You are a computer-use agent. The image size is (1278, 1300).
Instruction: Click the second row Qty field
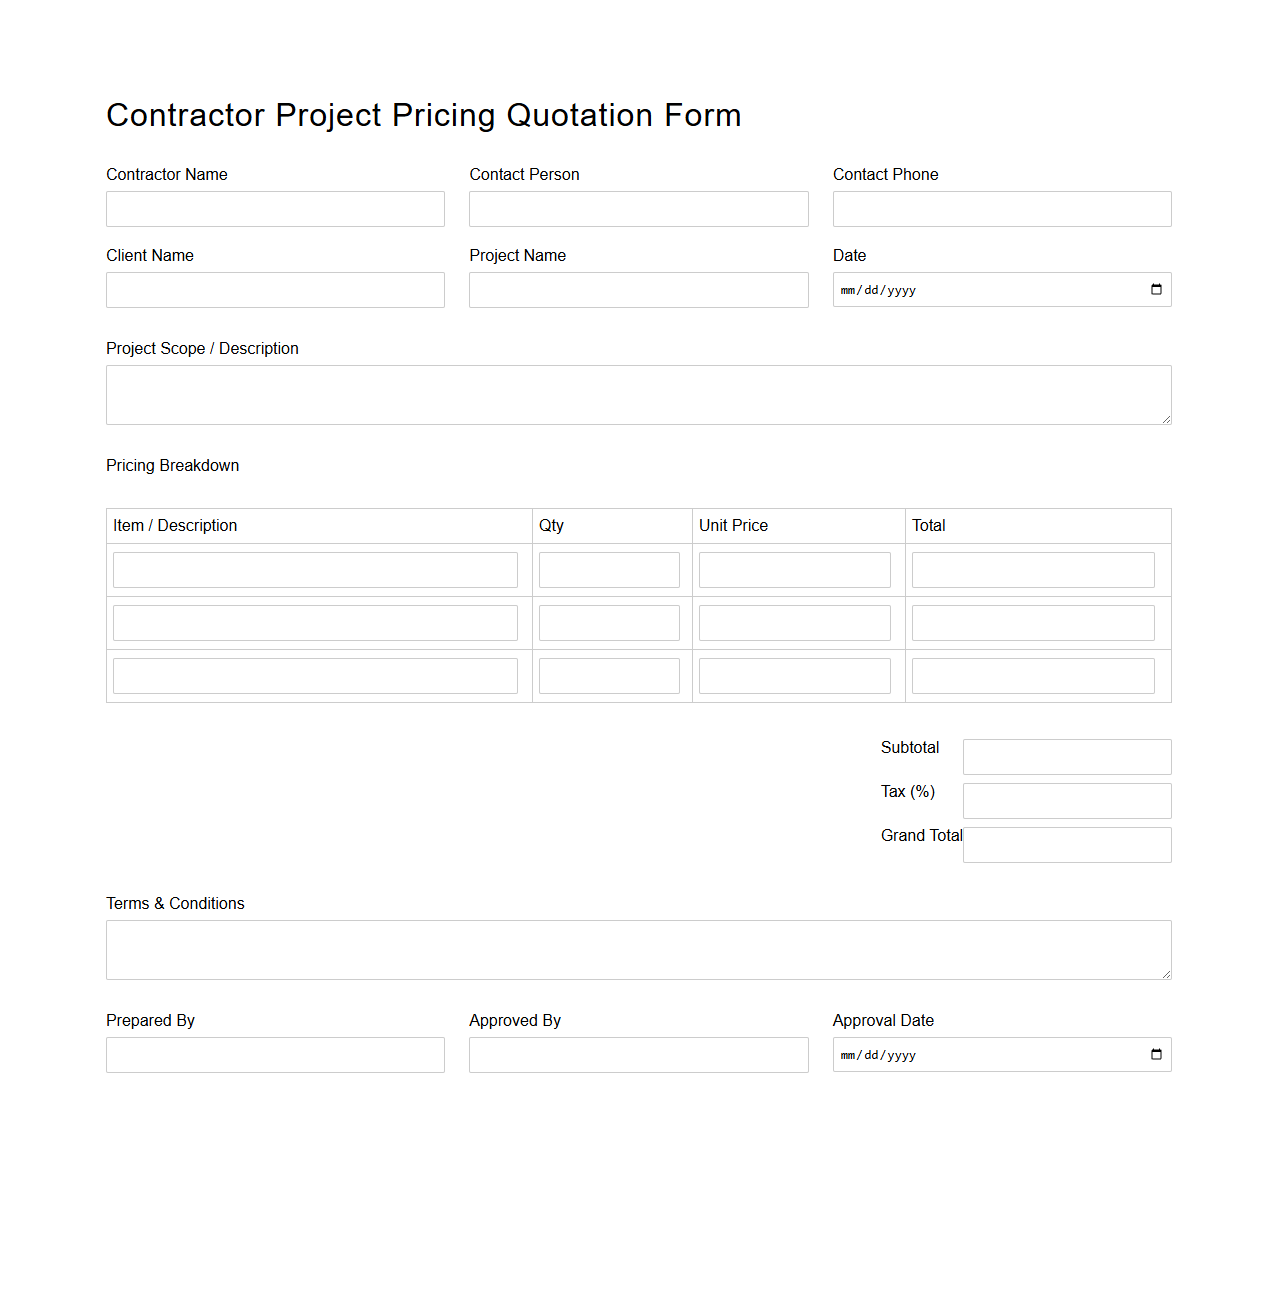coord(608,622)
